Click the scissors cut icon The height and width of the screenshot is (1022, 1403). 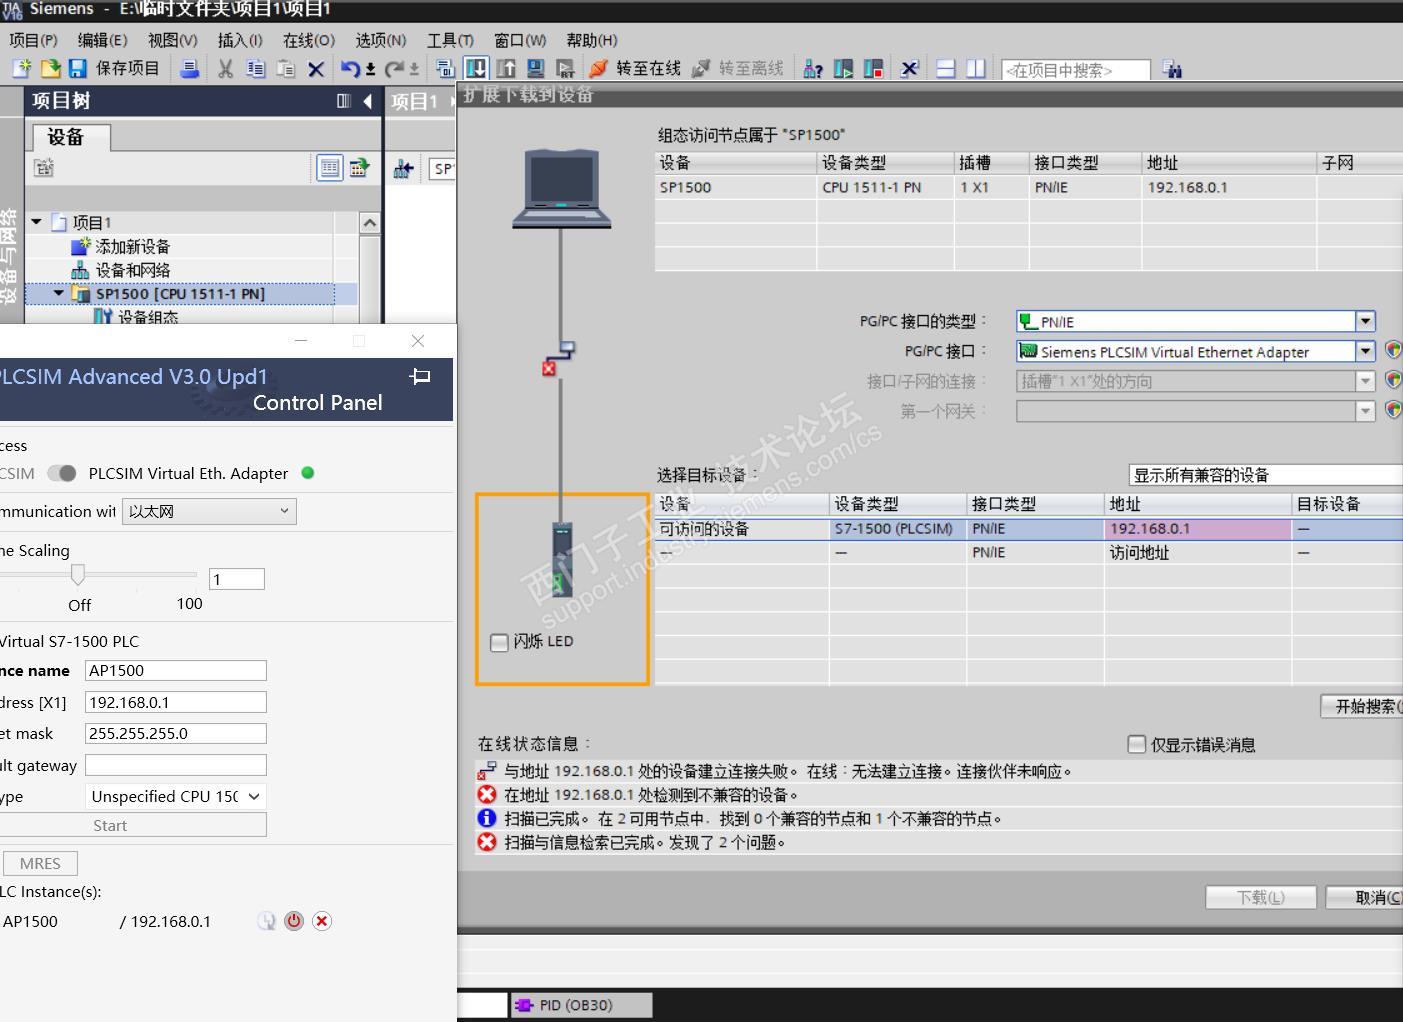pyautogui.click(x=226, y=68)
